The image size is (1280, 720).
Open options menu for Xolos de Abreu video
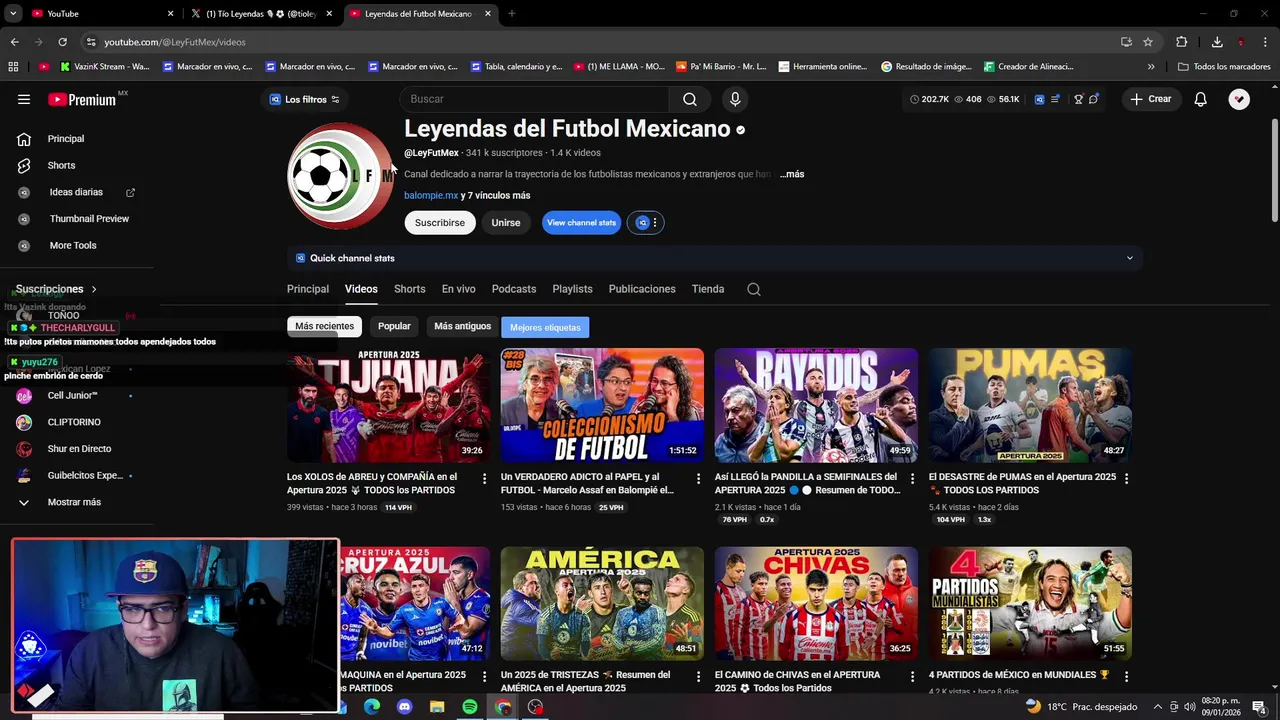484,479
